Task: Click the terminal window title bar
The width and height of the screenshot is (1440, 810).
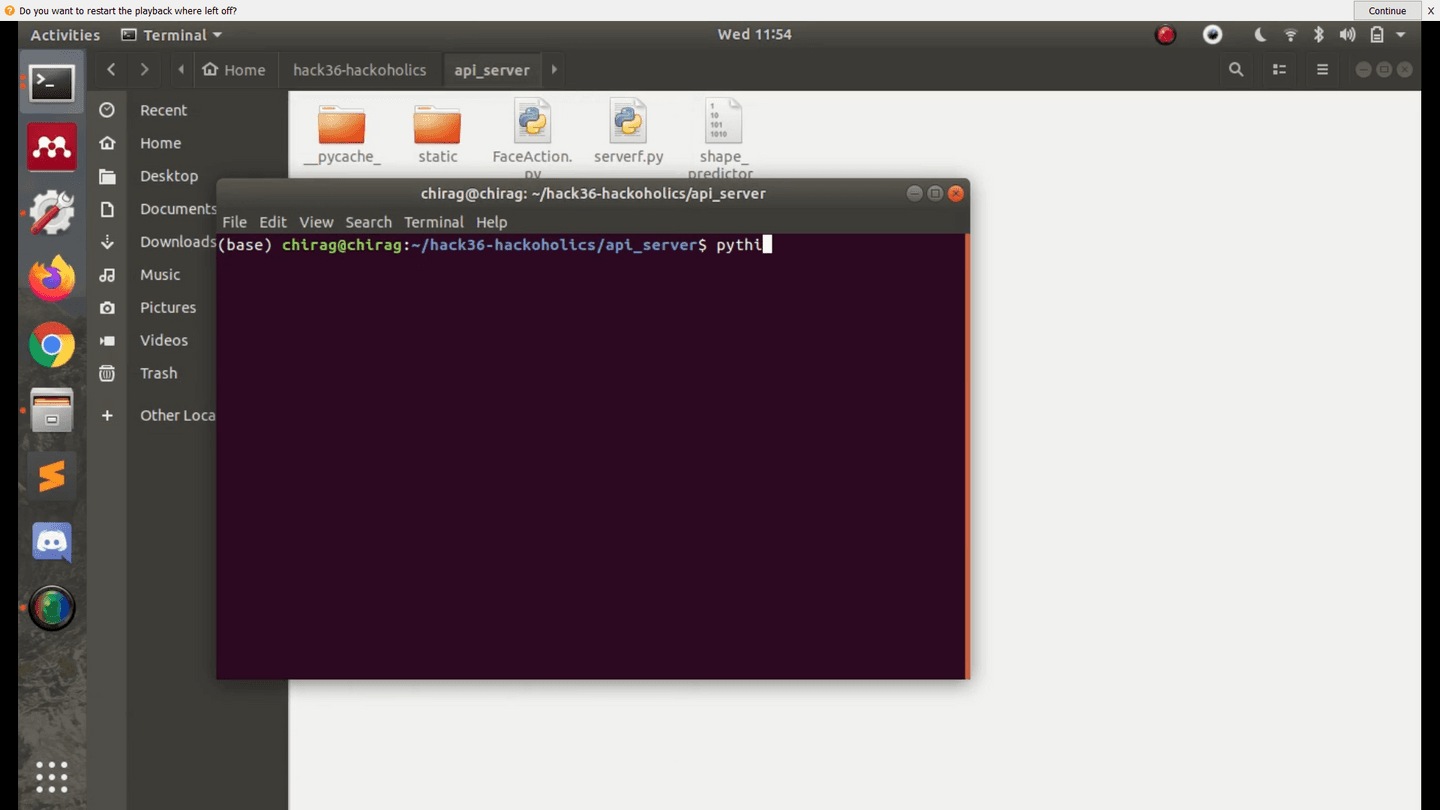Action: point(593,194)
